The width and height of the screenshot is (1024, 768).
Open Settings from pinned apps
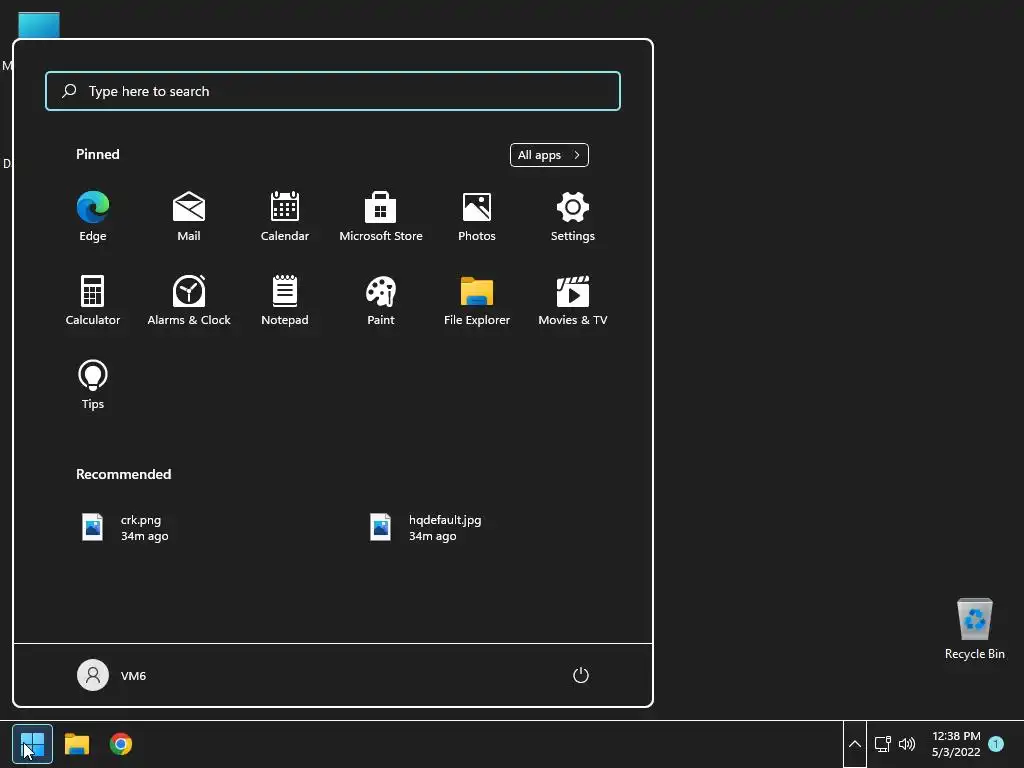[573, 217]
